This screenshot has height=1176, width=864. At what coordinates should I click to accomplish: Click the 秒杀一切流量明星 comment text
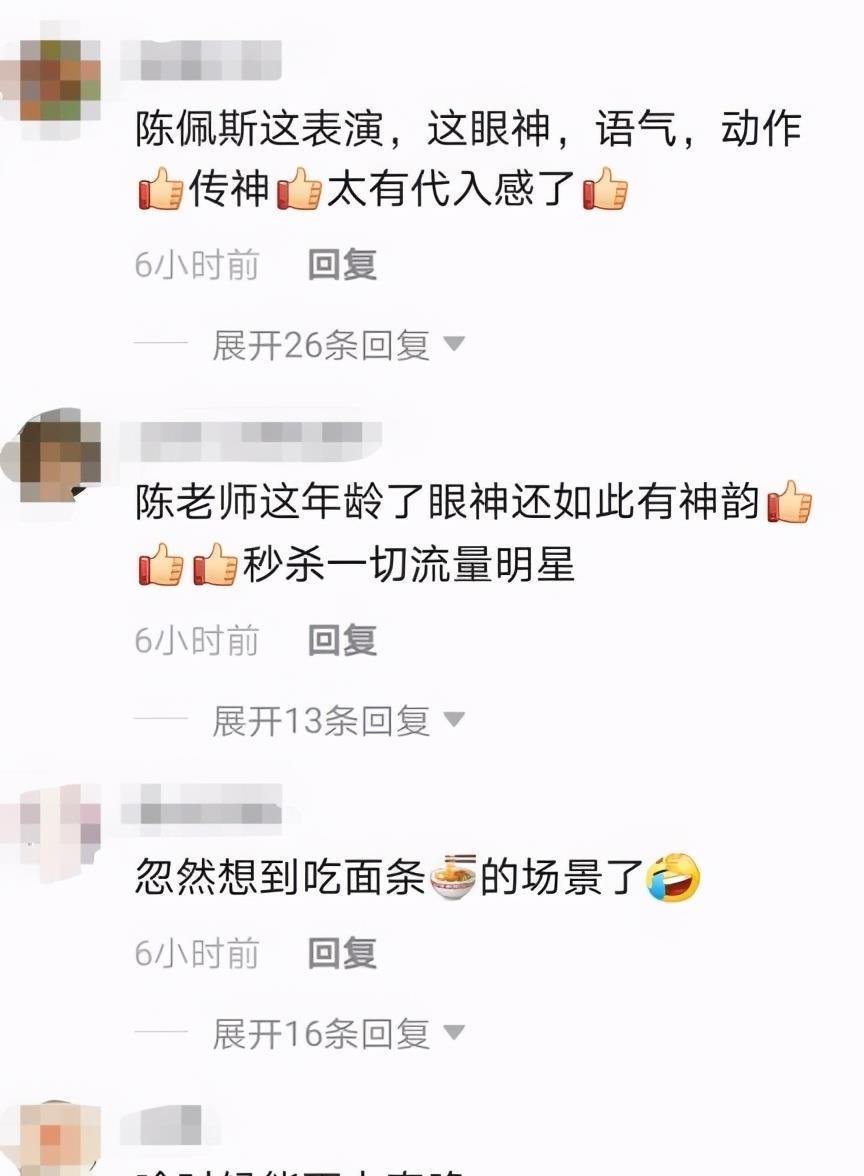point(408,564)
